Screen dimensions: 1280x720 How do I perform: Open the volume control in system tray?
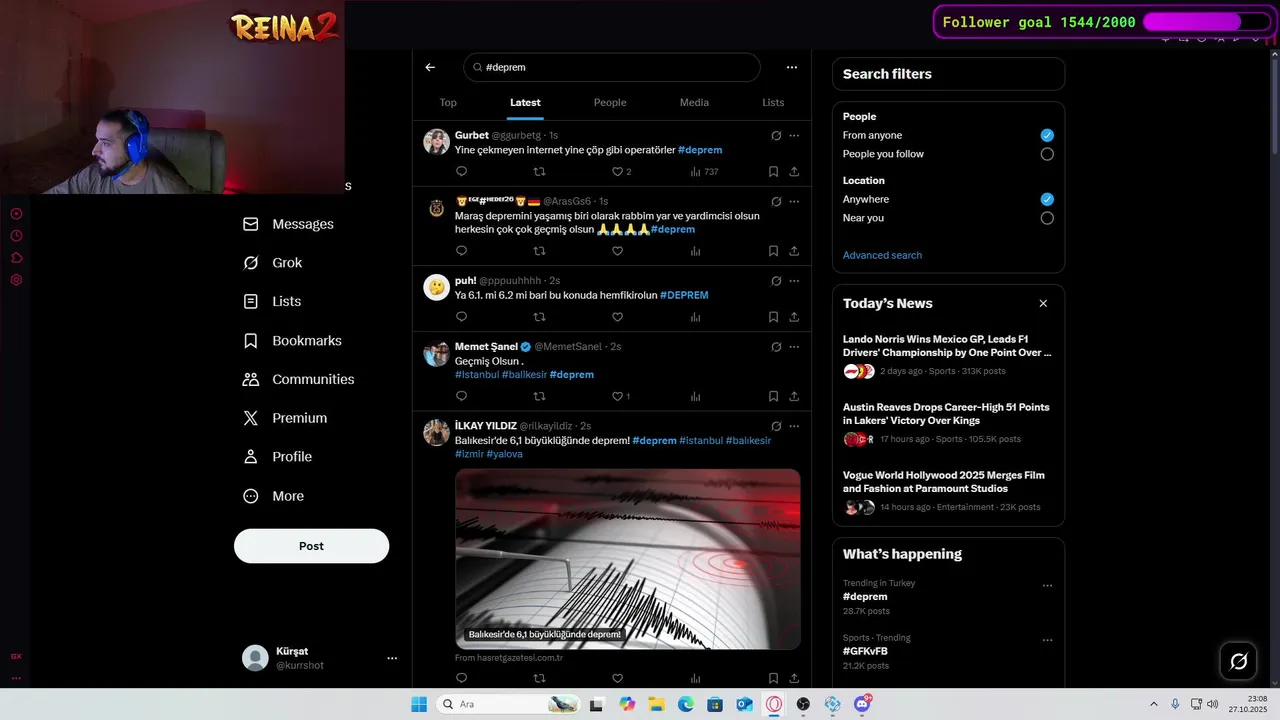[1212, 704]
